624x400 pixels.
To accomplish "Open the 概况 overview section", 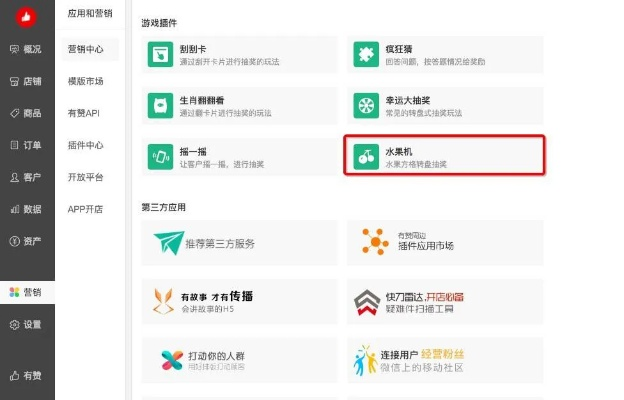I will (x=26, y=49).
